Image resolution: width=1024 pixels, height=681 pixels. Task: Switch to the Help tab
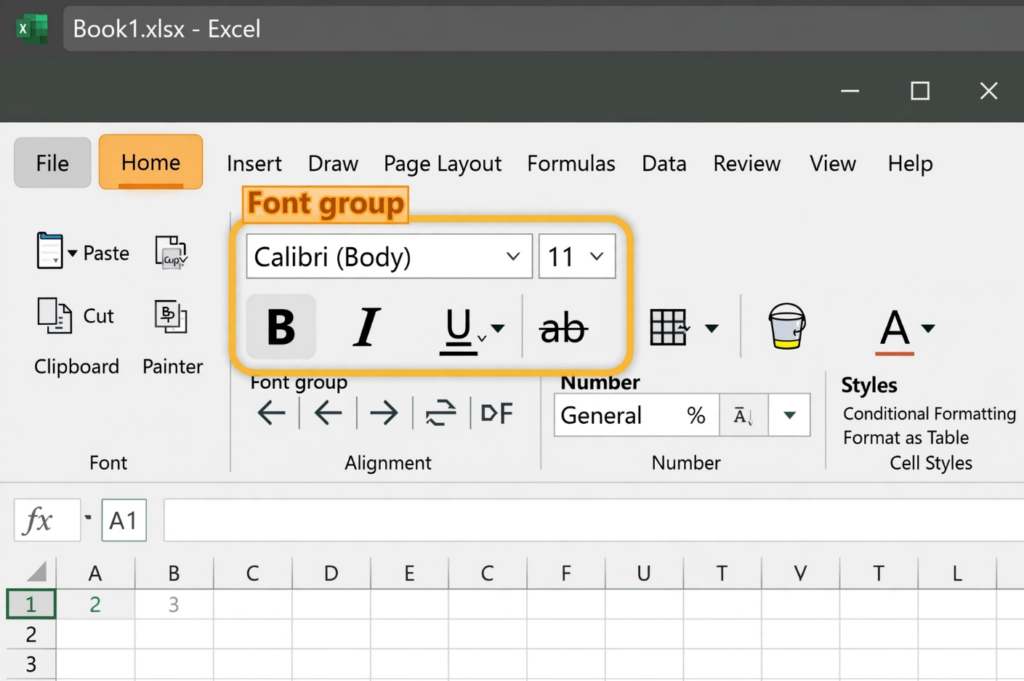(x=910, y=164)
